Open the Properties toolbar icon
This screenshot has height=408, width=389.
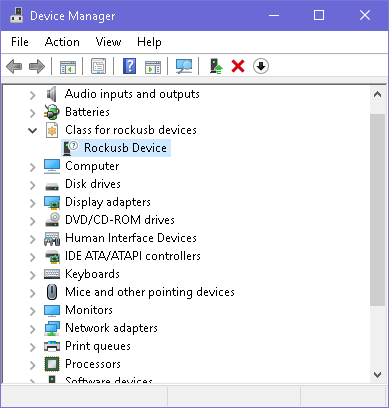[99, 66]
